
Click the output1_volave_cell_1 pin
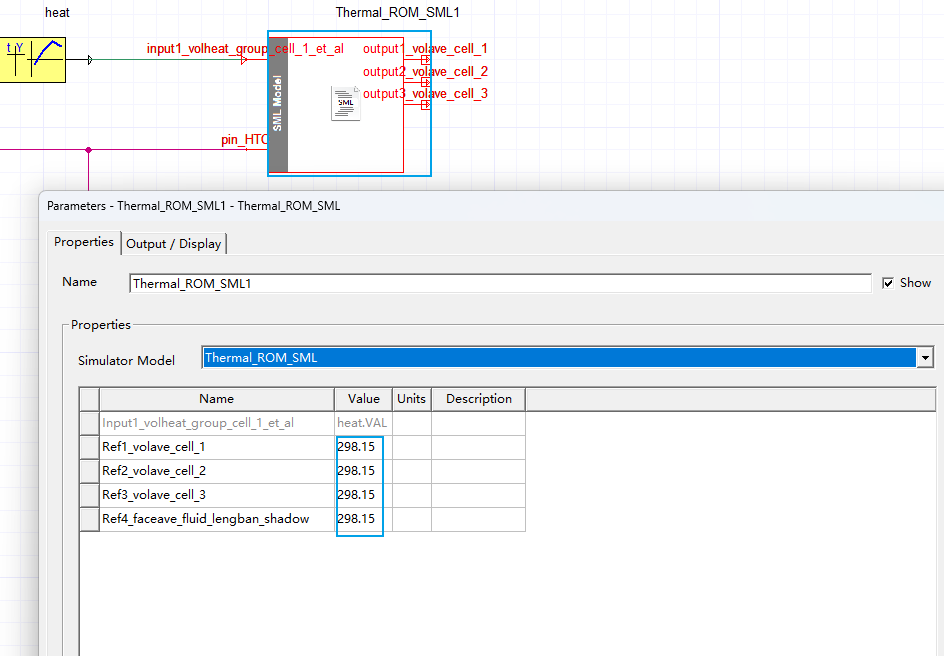pyautogui.click(x=425, y=60)
